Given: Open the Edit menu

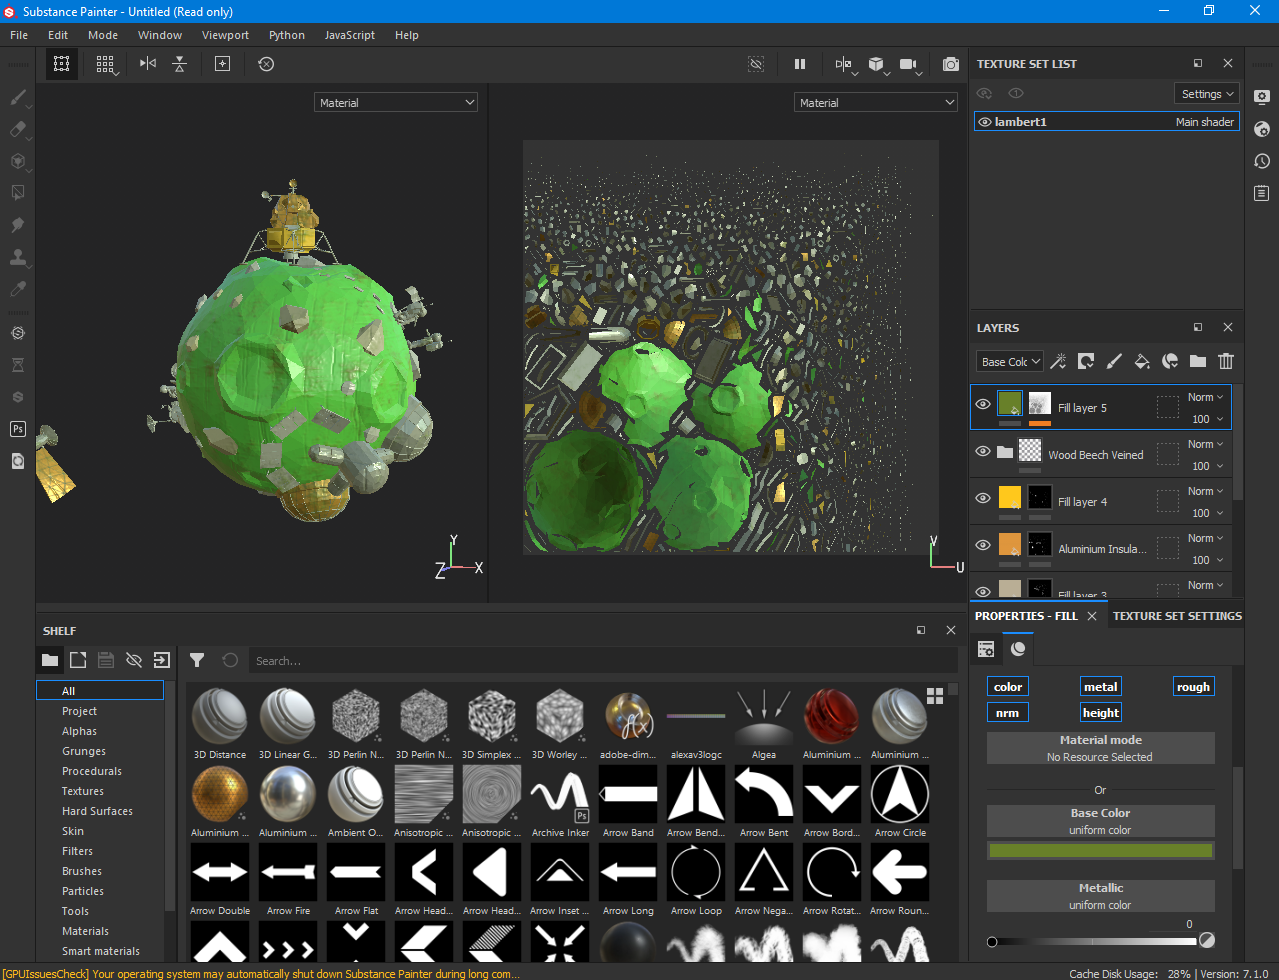Looking at the screenshot, I should coord(58,35).
